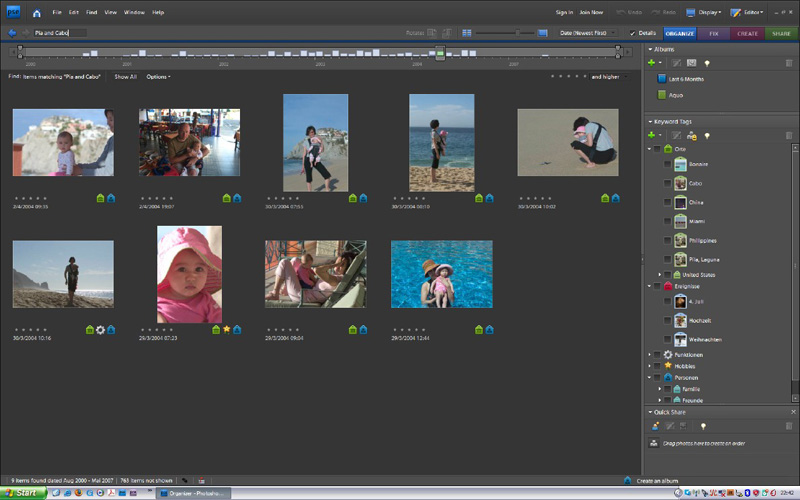This screenshot has height=500, width=800.
Task: Switch to the CREATE tab
Action: point(747,33)
